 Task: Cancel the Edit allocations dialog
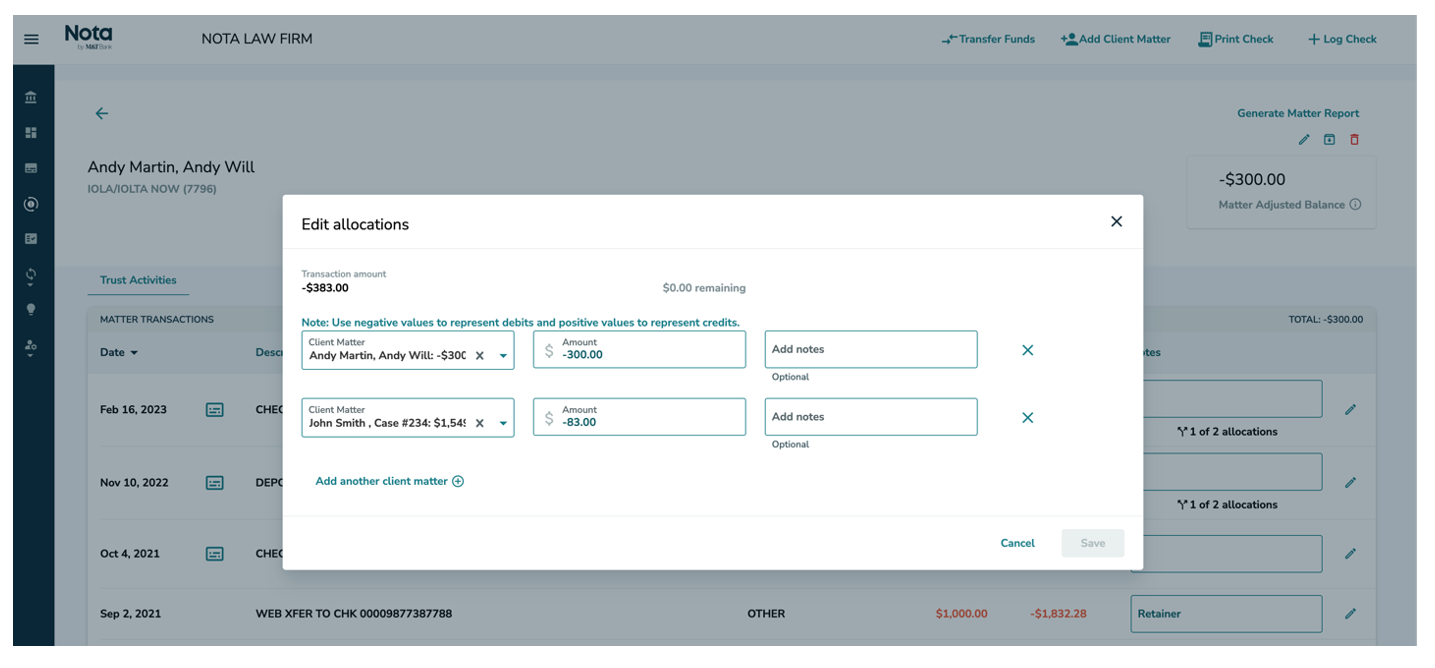click(x=1017, y=543)
